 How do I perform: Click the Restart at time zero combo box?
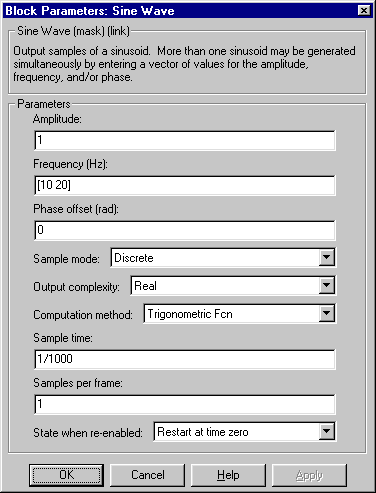[x=245, y=432]
